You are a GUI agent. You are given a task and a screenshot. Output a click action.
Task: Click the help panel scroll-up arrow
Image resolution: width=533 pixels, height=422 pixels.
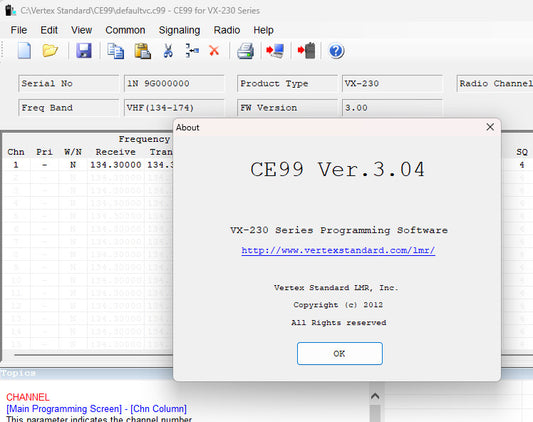click(375, 396)
